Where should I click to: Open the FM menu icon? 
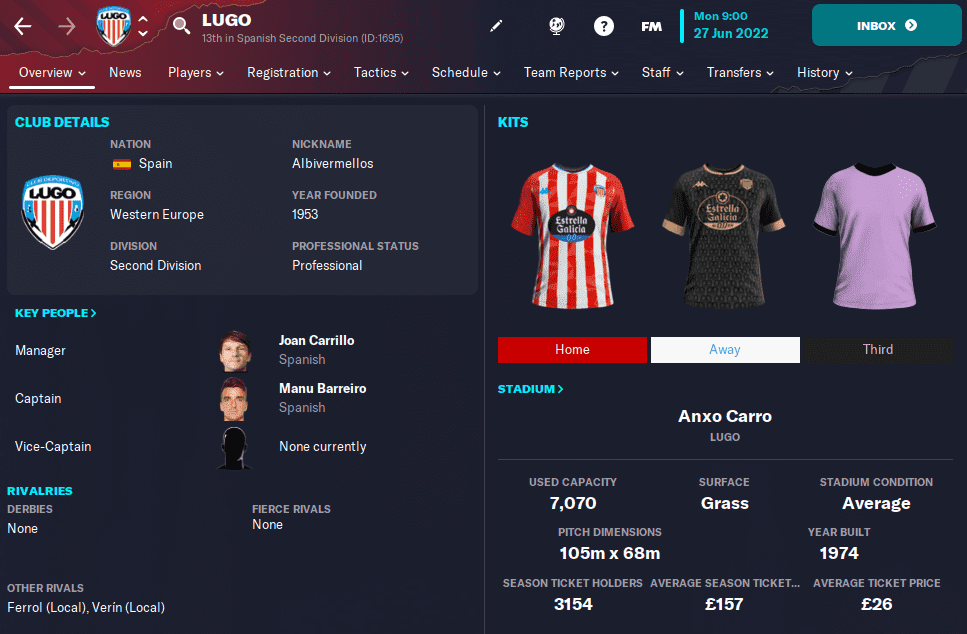tap(651, 27)
